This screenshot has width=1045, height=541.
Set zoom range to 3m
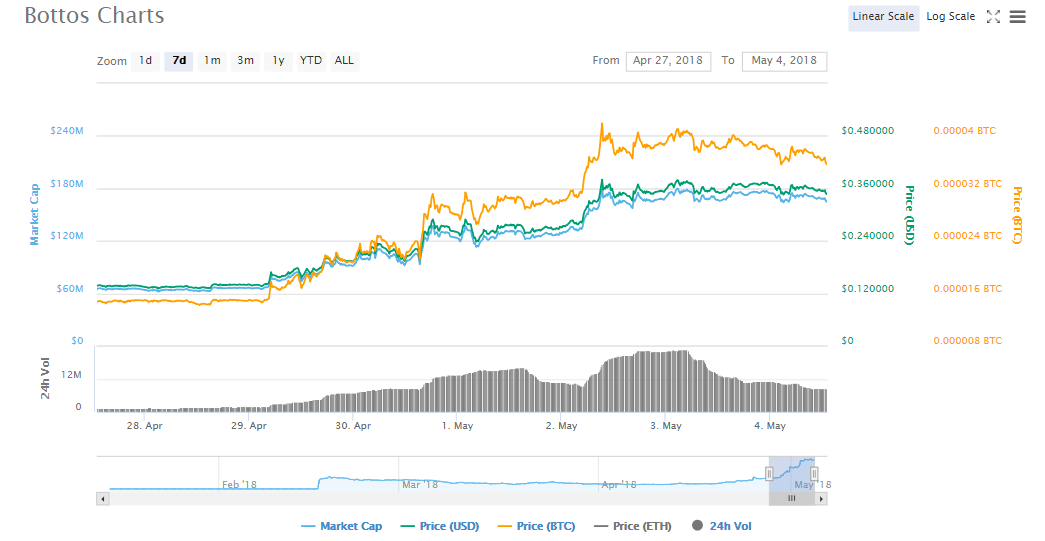(x=245, y=61)
